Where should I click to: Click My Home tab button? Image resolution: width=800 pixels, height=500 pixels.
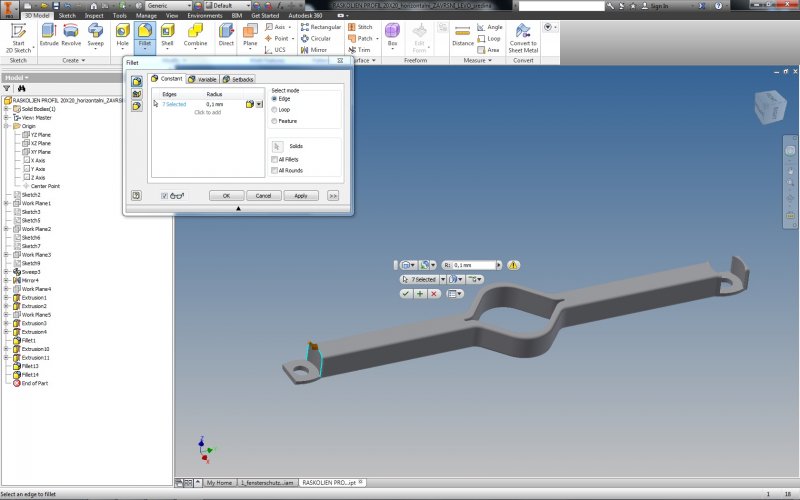219,482
